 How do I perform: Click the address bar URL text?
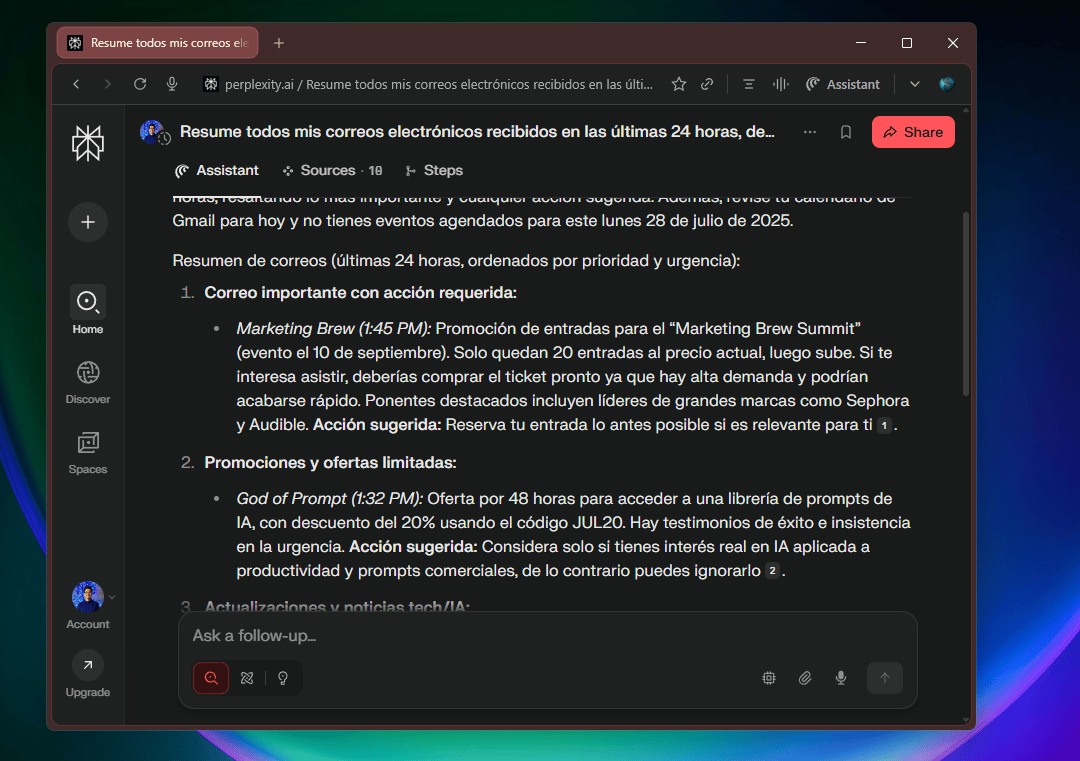tap(439, 84)
